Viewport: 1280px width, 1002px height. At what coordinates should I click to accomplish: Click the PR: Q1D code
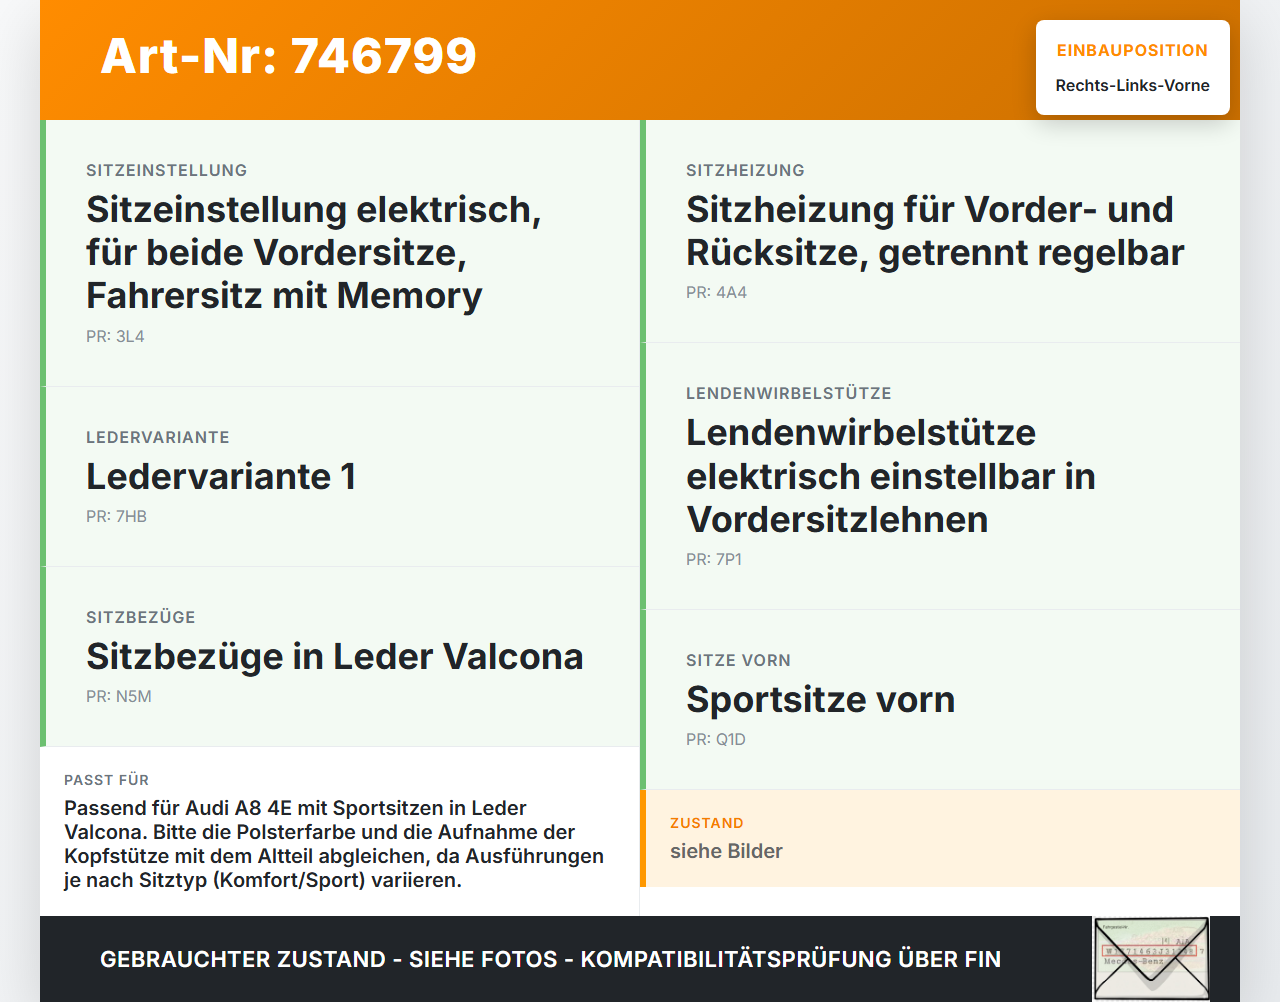[716, 740]
